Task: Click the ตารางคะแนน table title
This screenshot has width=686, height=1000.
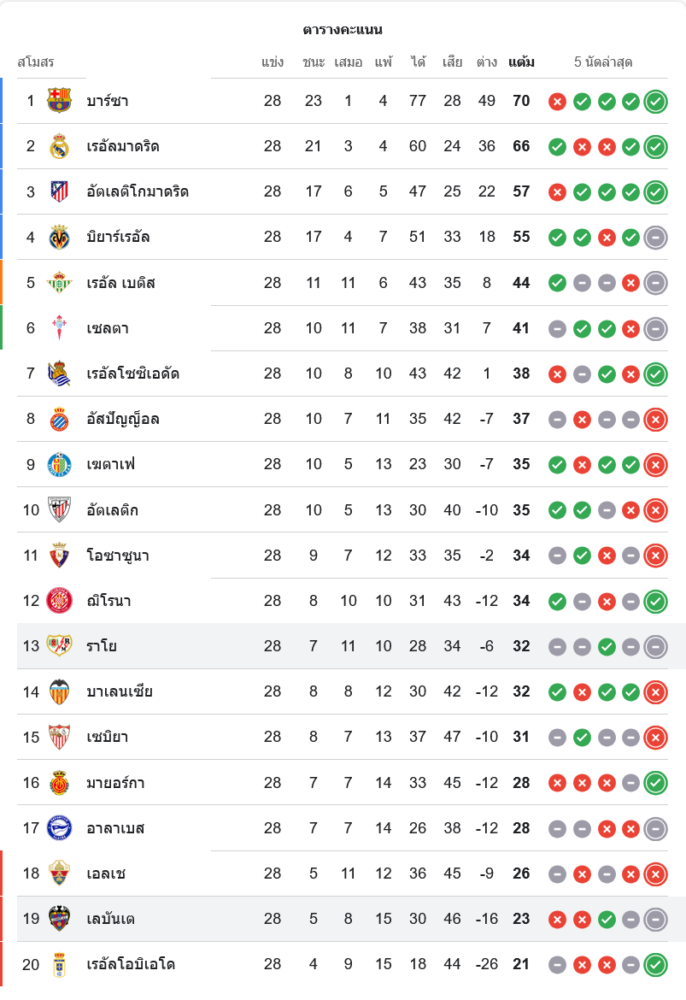Action: pyautogui.click(x=343, y=30)
